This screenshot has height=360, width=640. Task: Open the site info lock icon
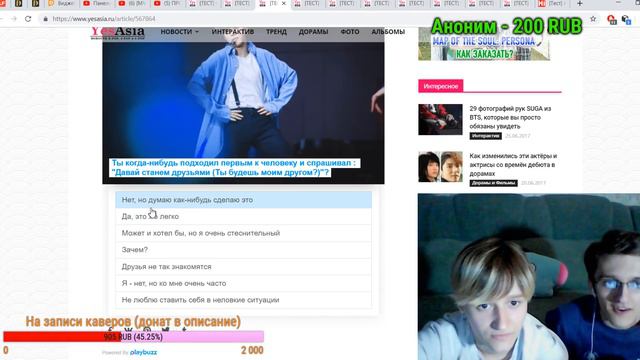pos(46,19)
